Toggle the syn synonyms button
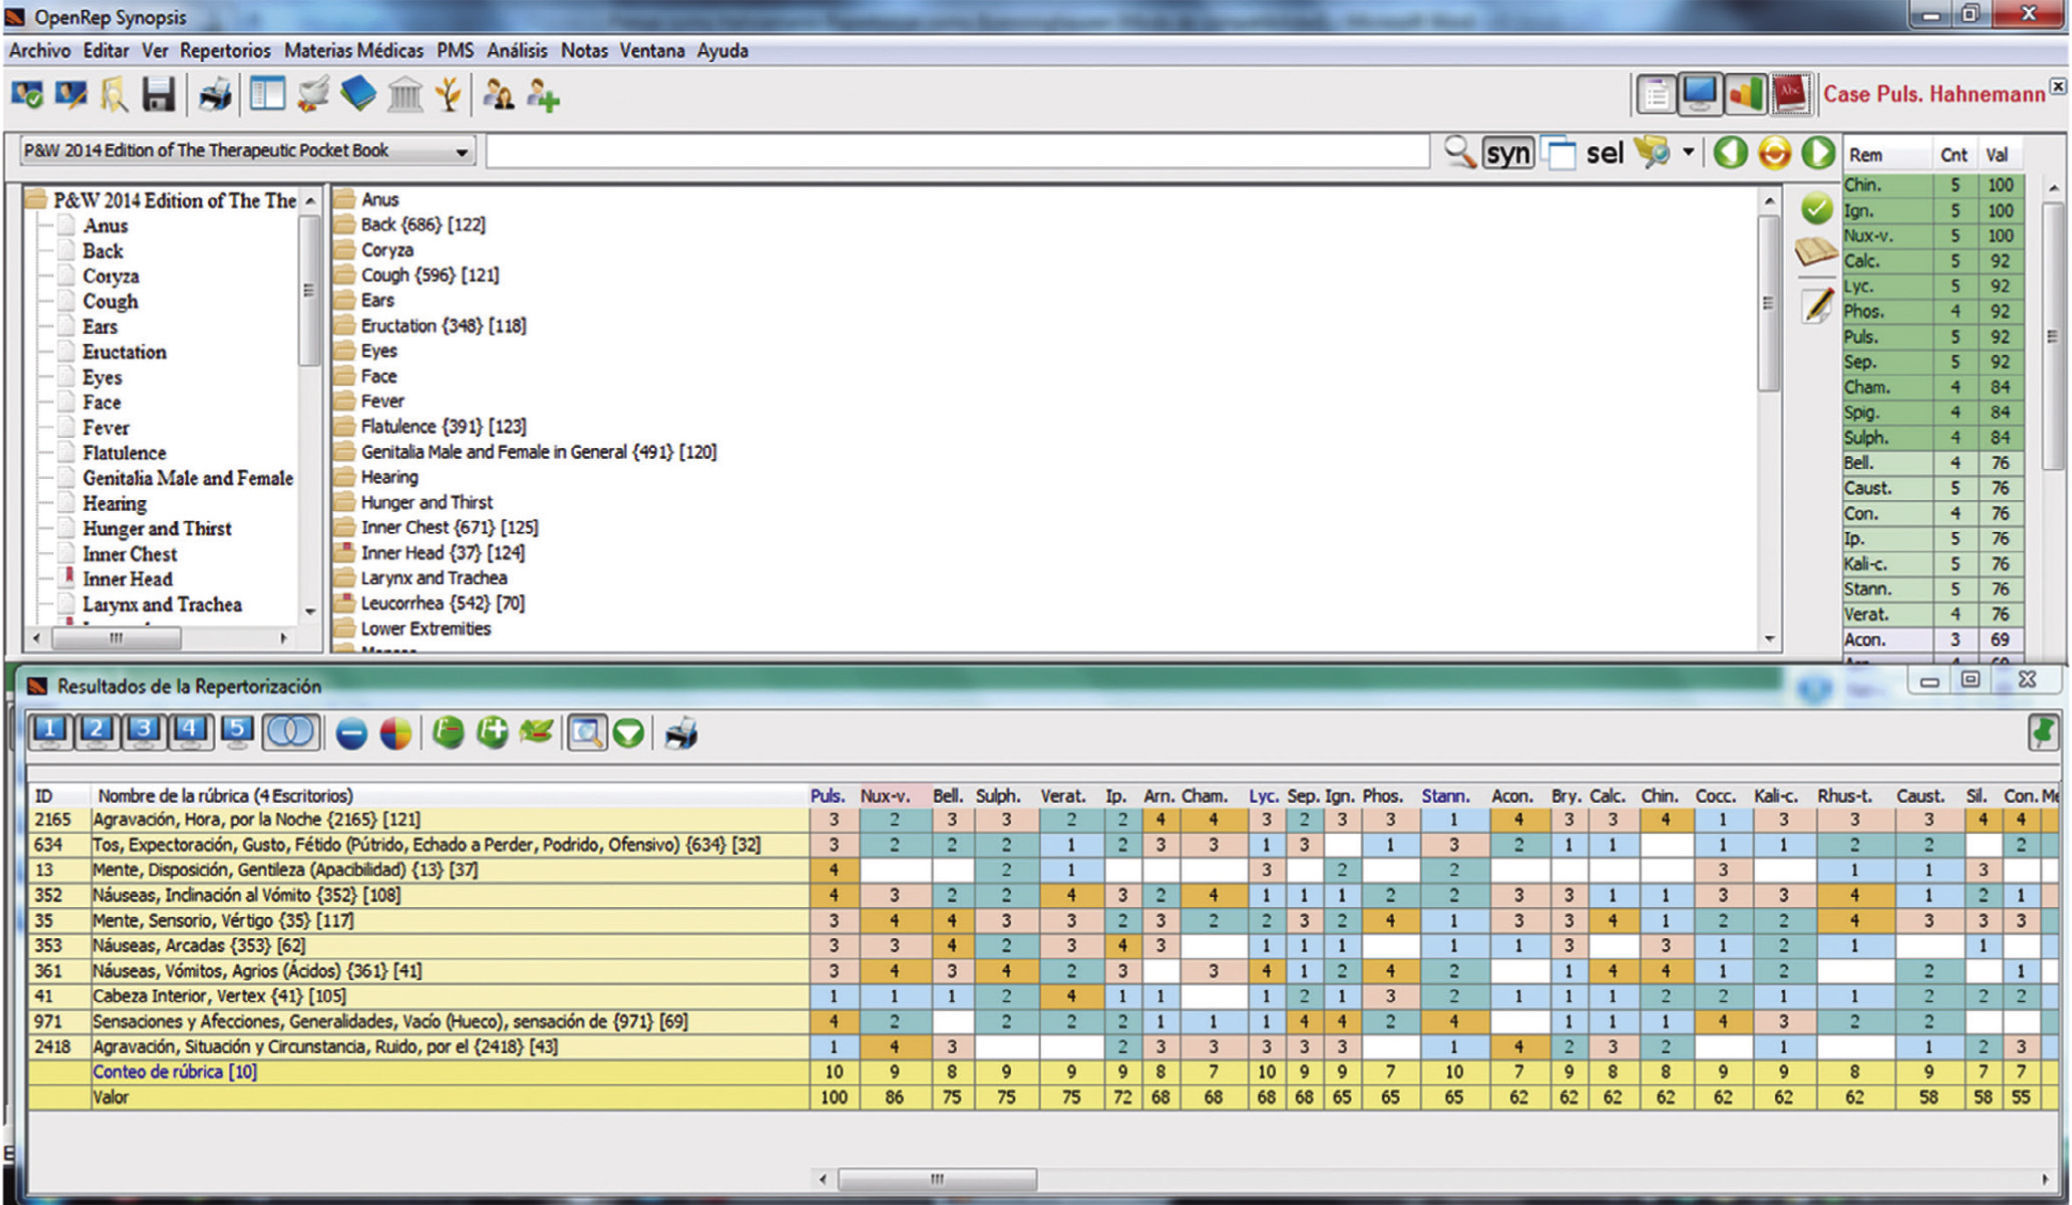 point(1507,153)
